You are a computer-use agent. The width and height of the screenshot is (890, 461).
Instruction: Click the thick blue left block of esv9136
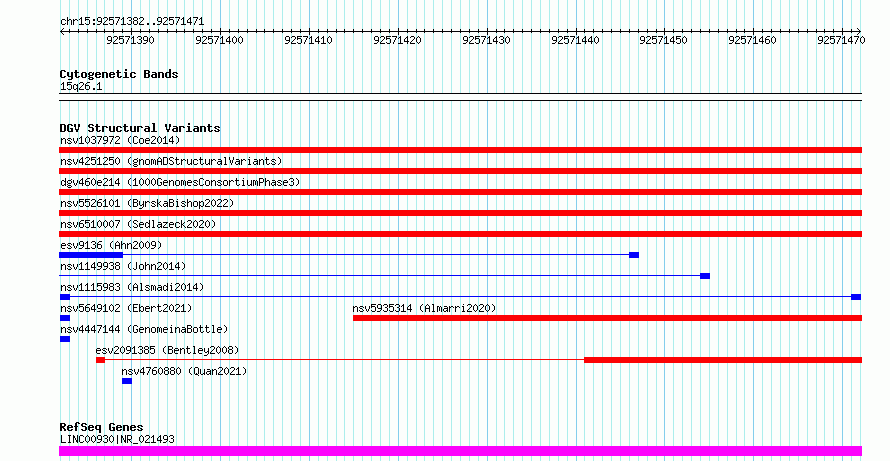(x=91, y=255)
